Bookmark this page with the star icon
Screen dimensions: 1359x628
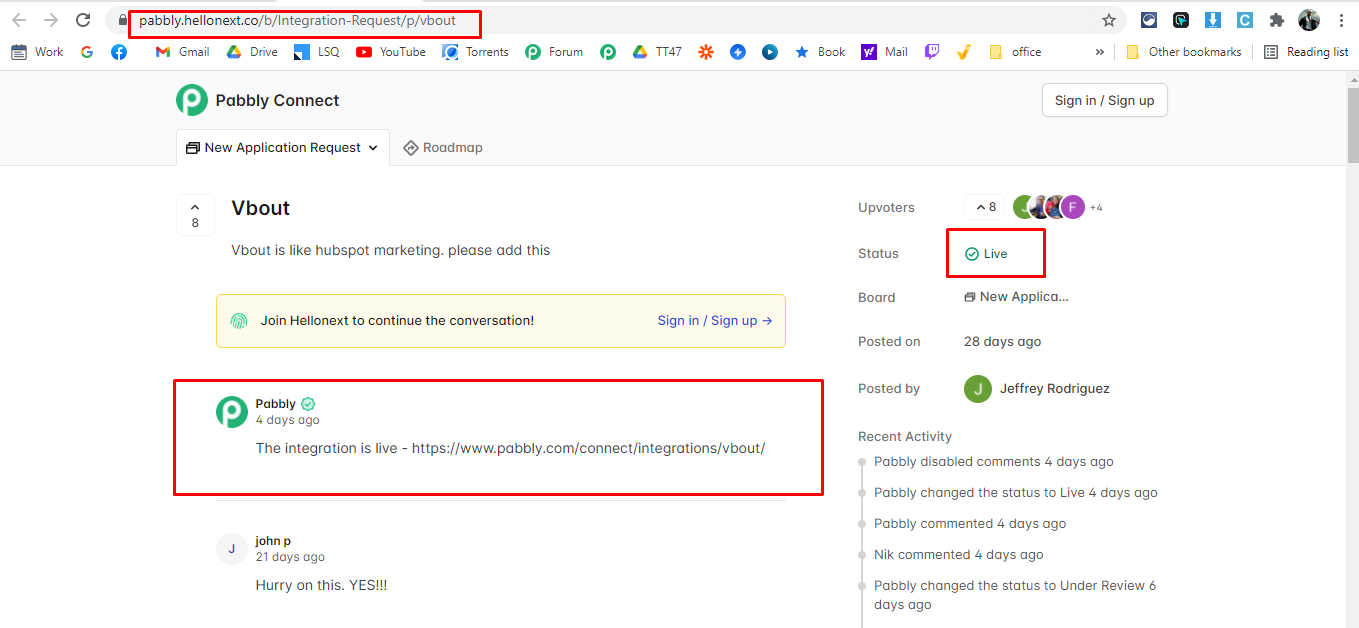1108,20
